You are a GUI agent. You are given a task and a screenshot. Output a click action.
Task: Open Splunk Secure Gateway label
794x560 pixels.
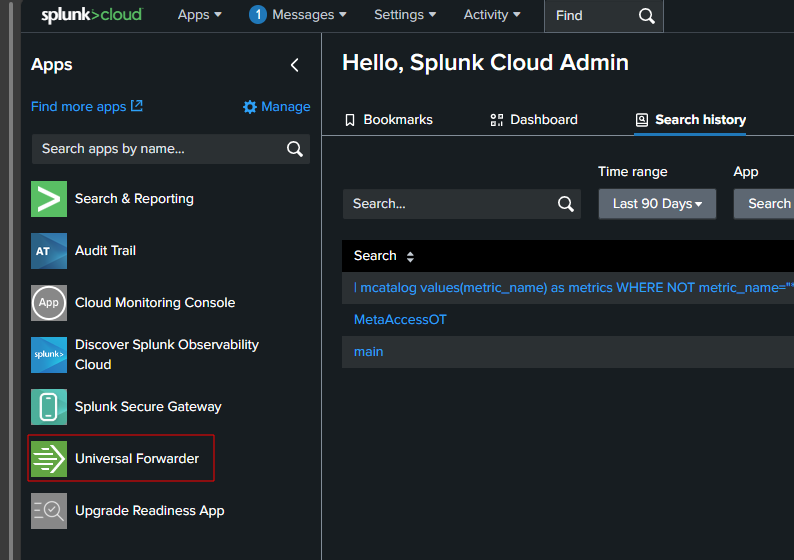(x=148, y=407)
